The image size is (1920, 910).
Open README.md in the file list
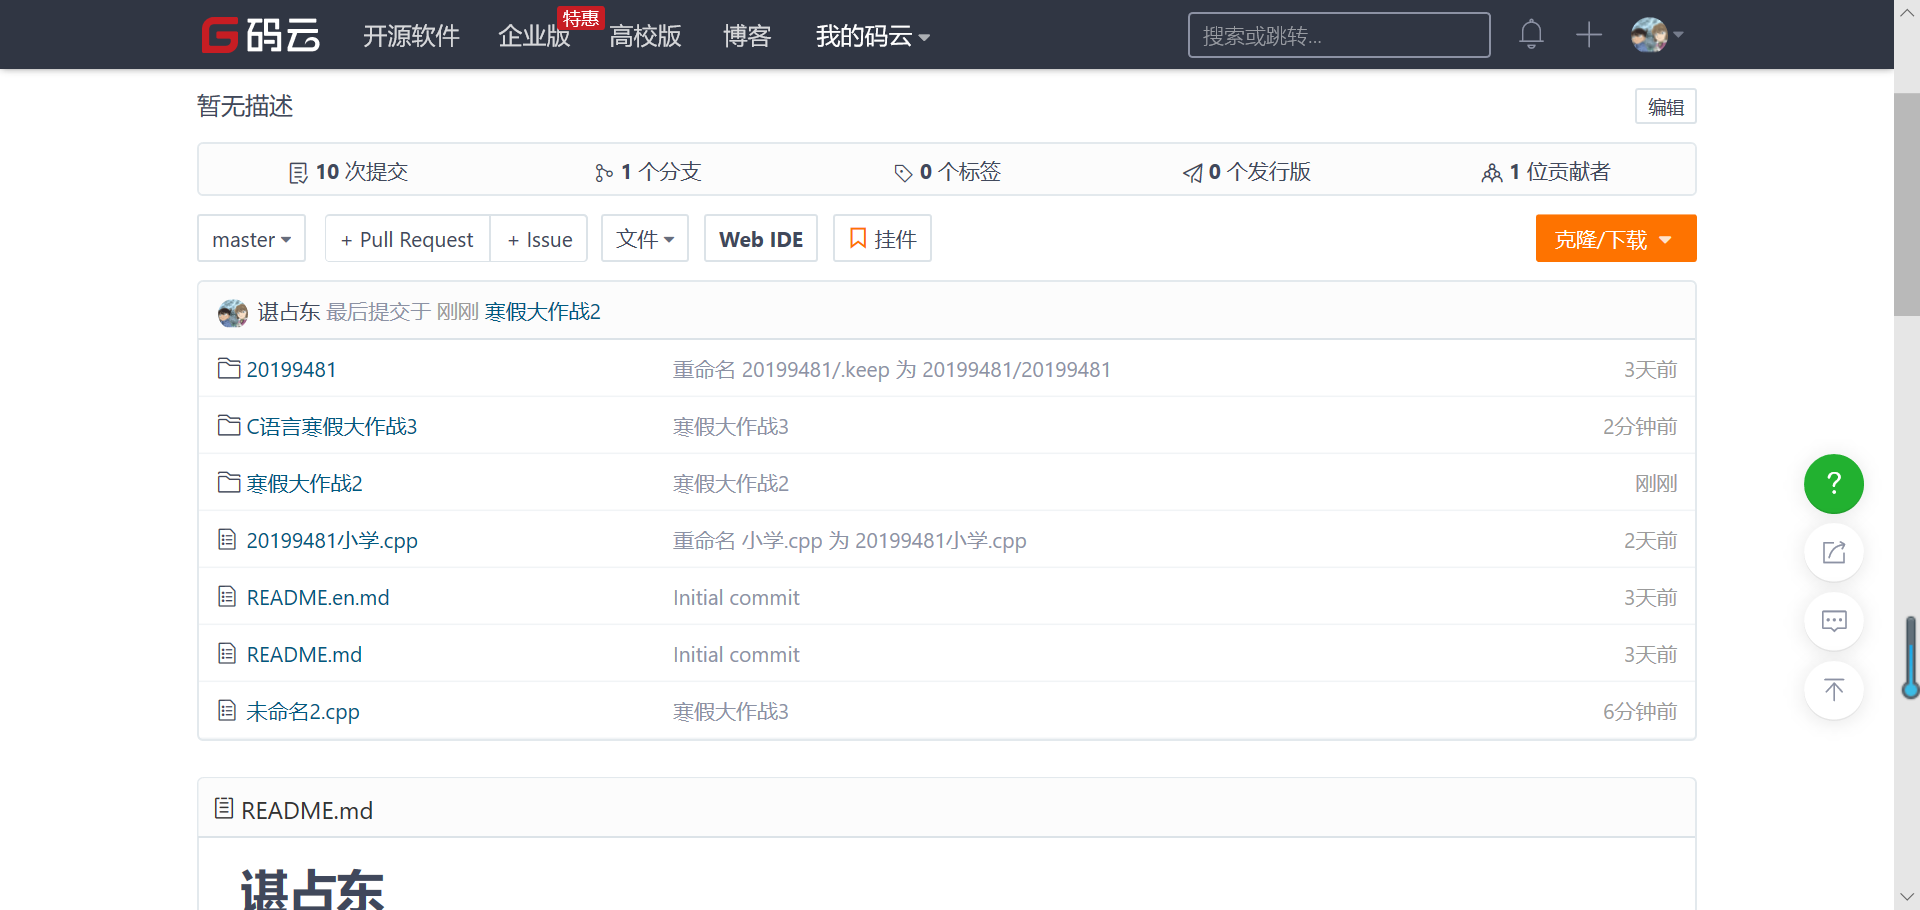click(x=304, y=655)
